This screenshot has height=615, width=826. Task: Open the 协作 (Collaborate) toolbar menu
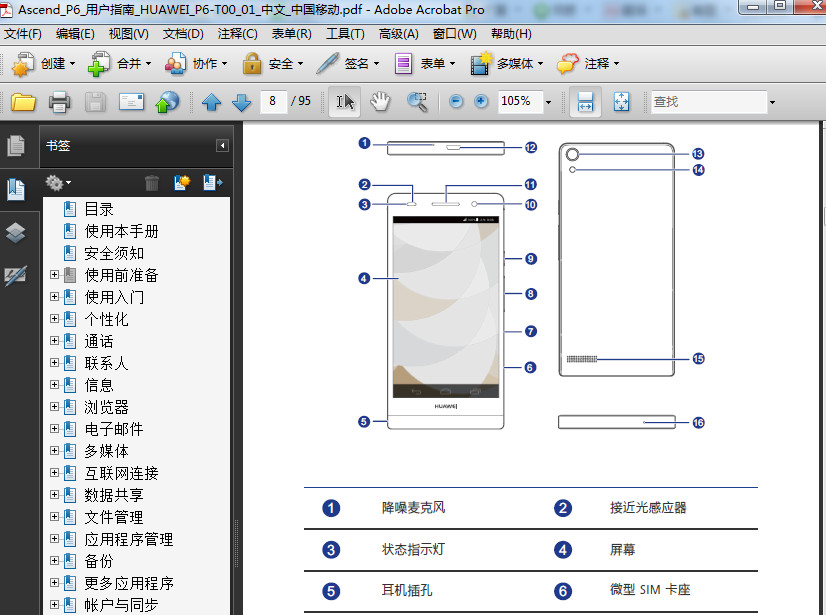[195, 64]
